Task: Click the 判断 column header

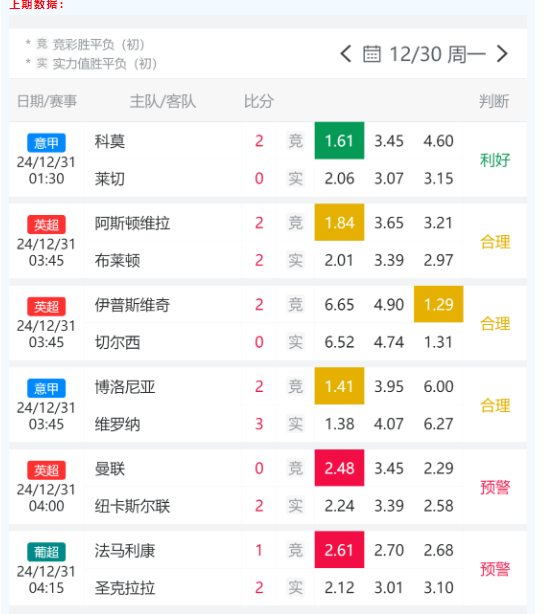Action: [x=494, y=101]
